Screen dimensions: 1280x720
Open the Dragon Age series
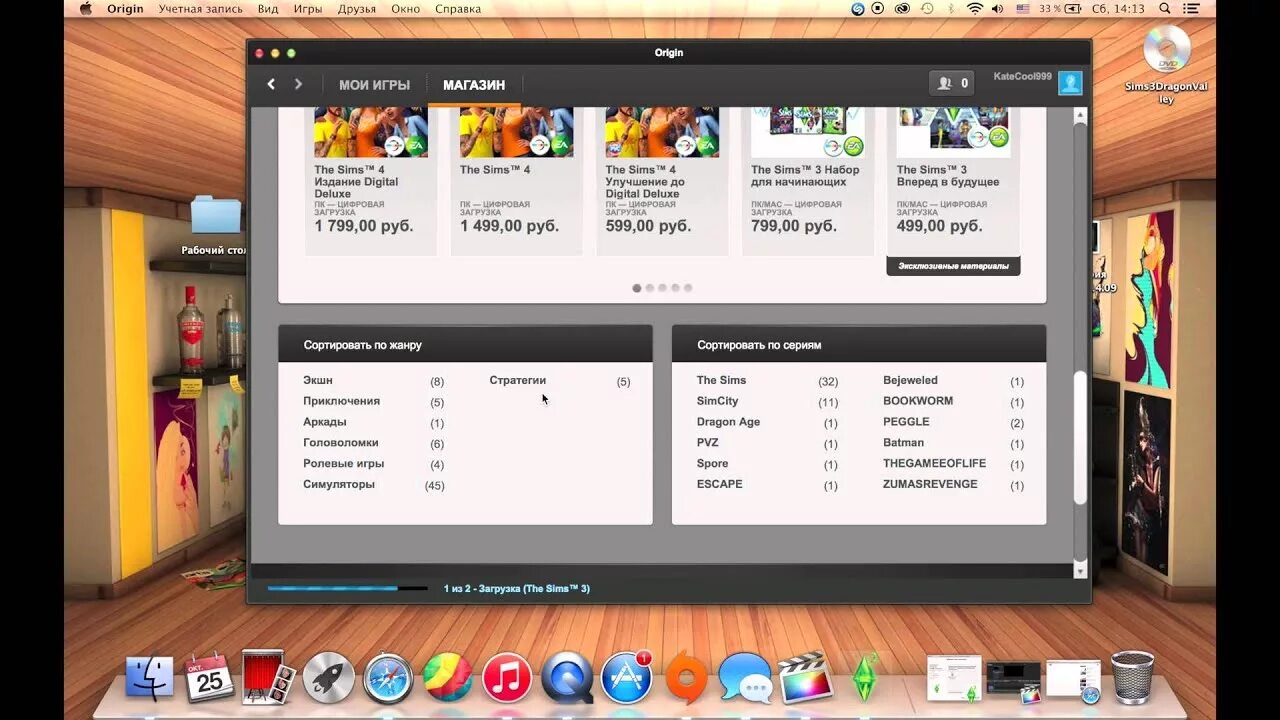pyautogui.click(x=728, y=422)
